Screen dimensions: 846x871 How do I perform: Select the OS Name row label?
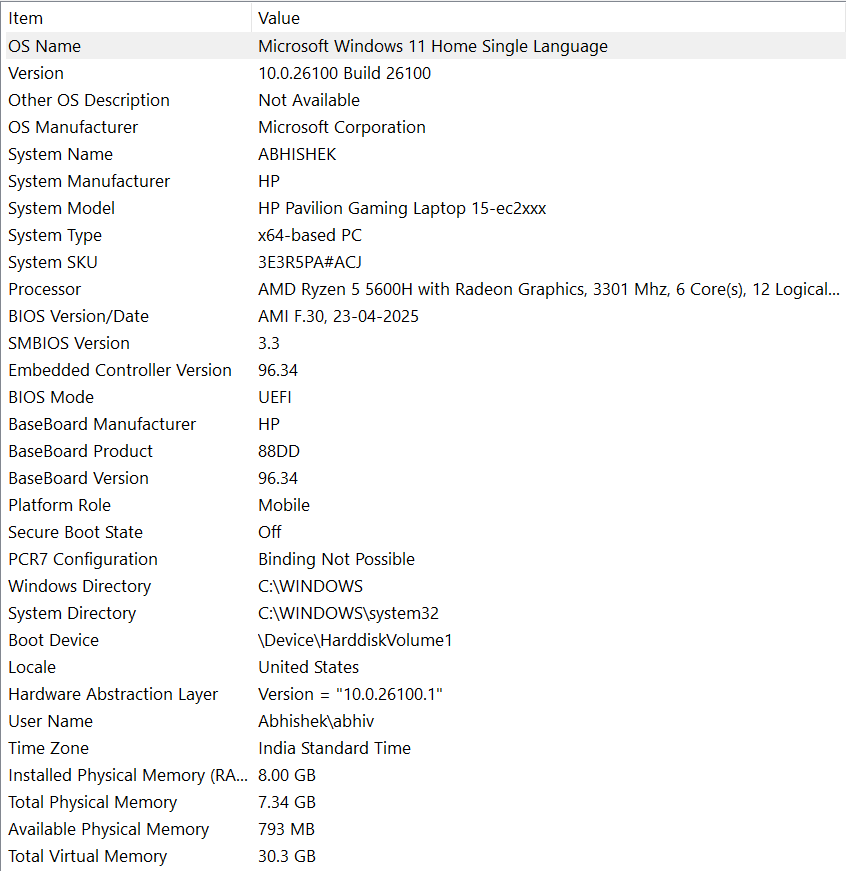[44, 46]
